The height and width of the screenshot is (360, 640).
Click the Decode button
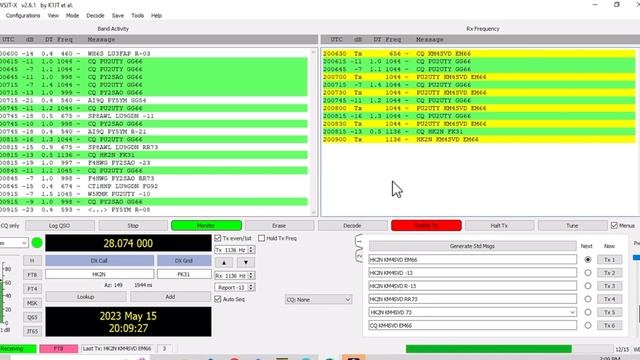pos(352,225)
